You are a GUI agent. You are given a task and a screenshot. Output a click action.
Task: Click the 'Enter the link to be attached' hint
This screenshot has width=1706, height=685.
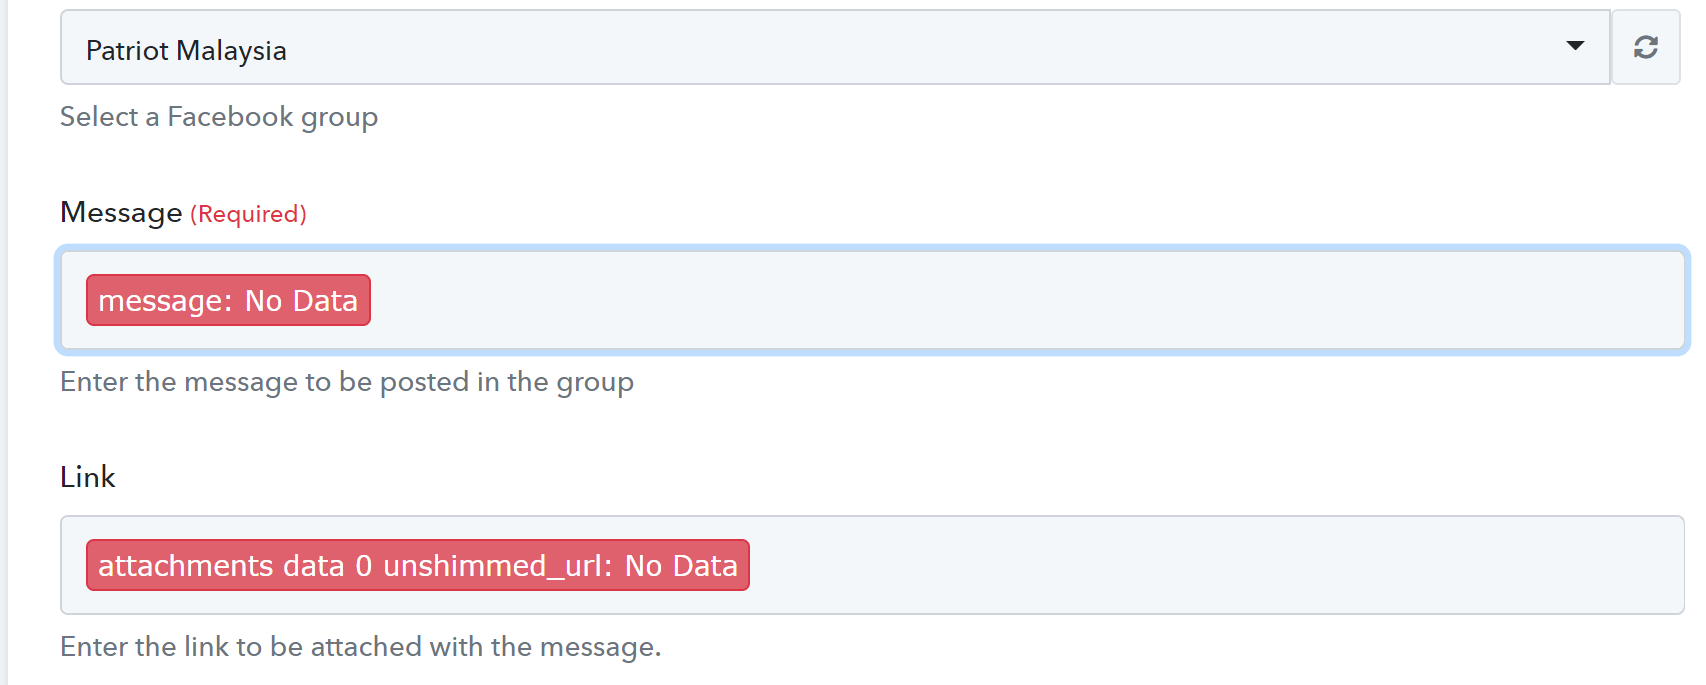pos(361,647)
